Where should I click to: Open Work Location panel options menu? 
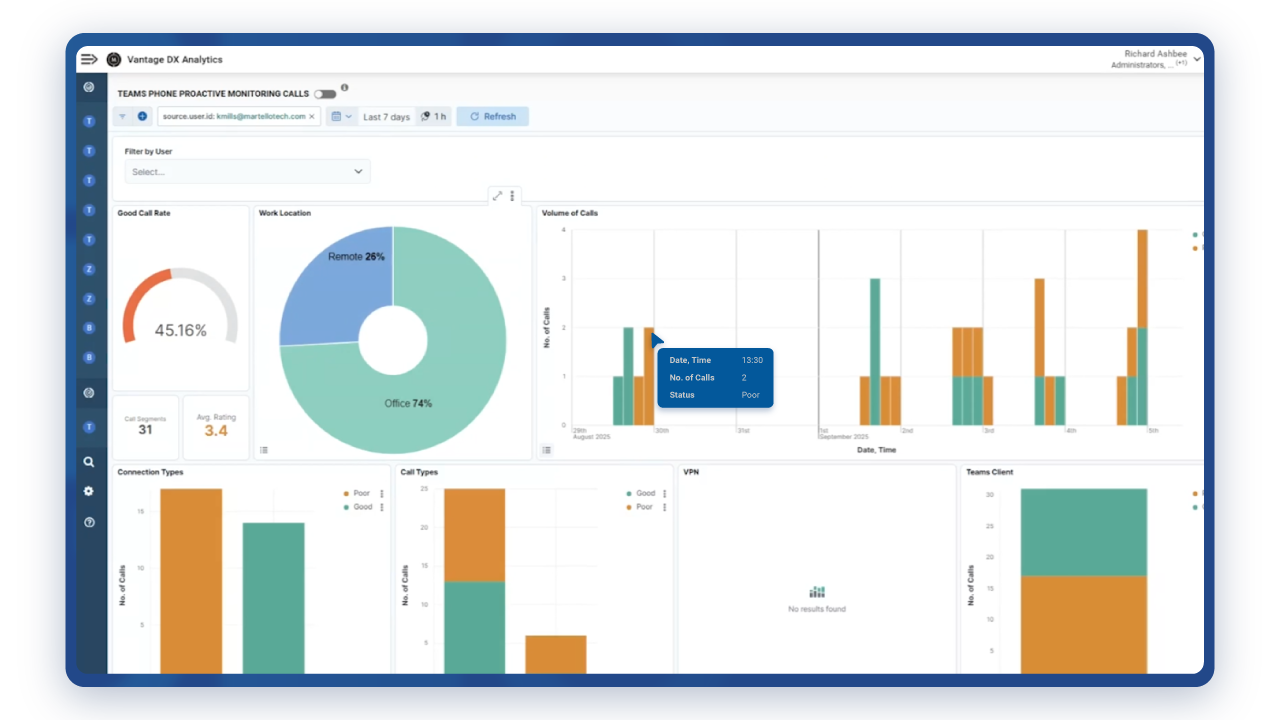(x=512, y=196)
